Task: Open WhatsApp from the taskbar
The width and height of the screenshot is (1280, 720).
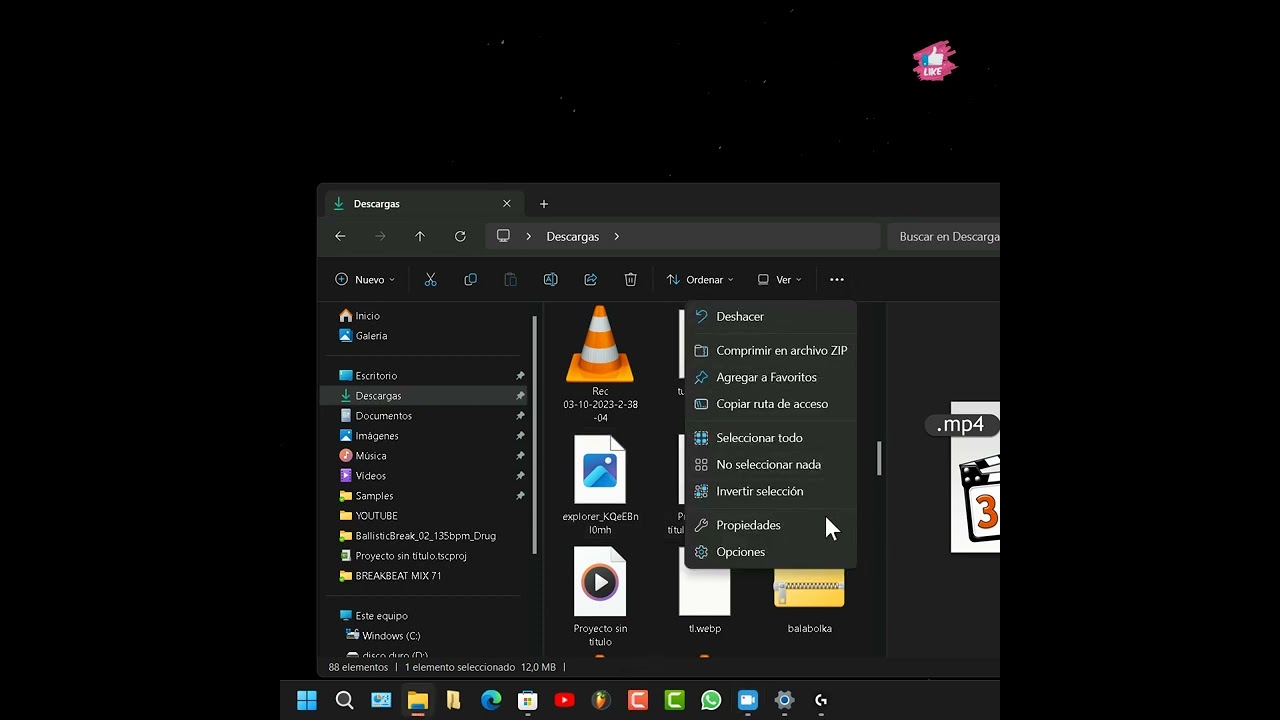Action: 711,700
